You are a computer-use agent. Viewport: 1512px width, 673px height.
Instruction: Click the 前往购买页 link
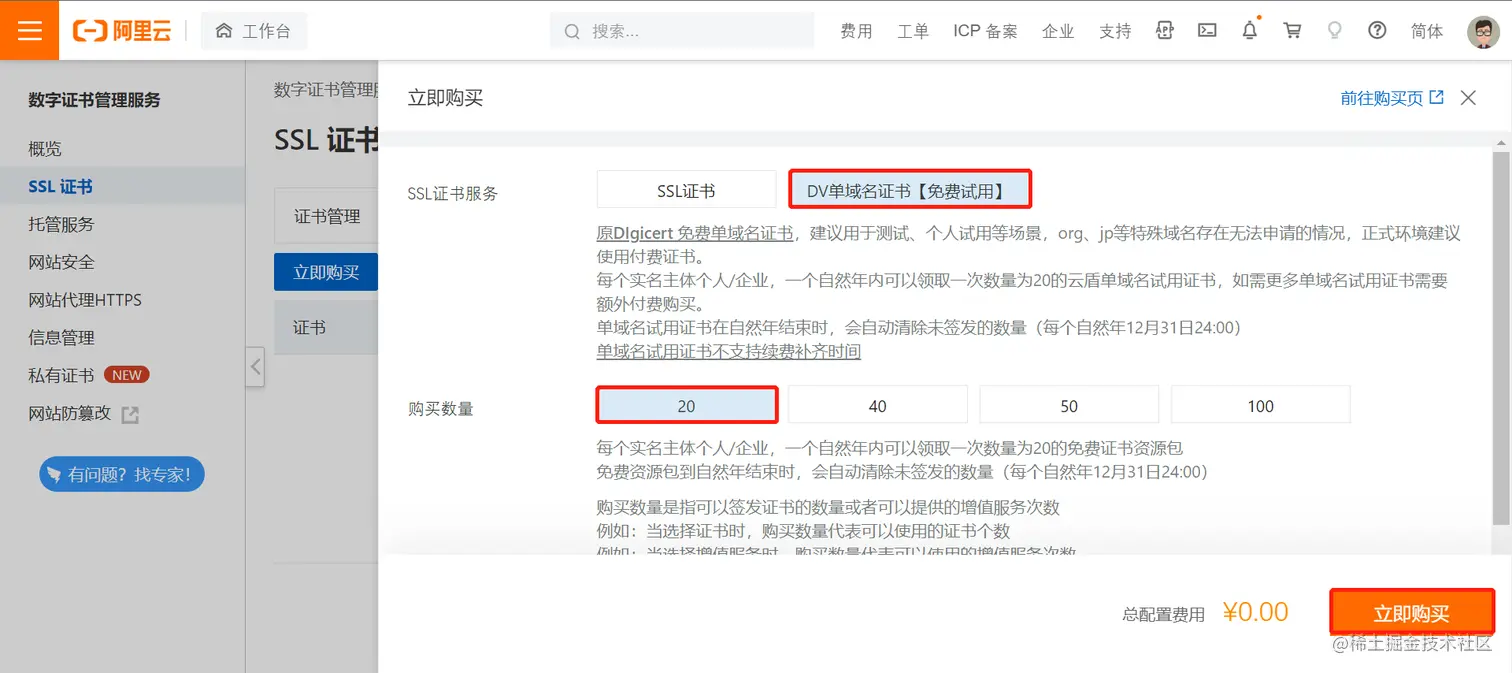coord(1392,98)
